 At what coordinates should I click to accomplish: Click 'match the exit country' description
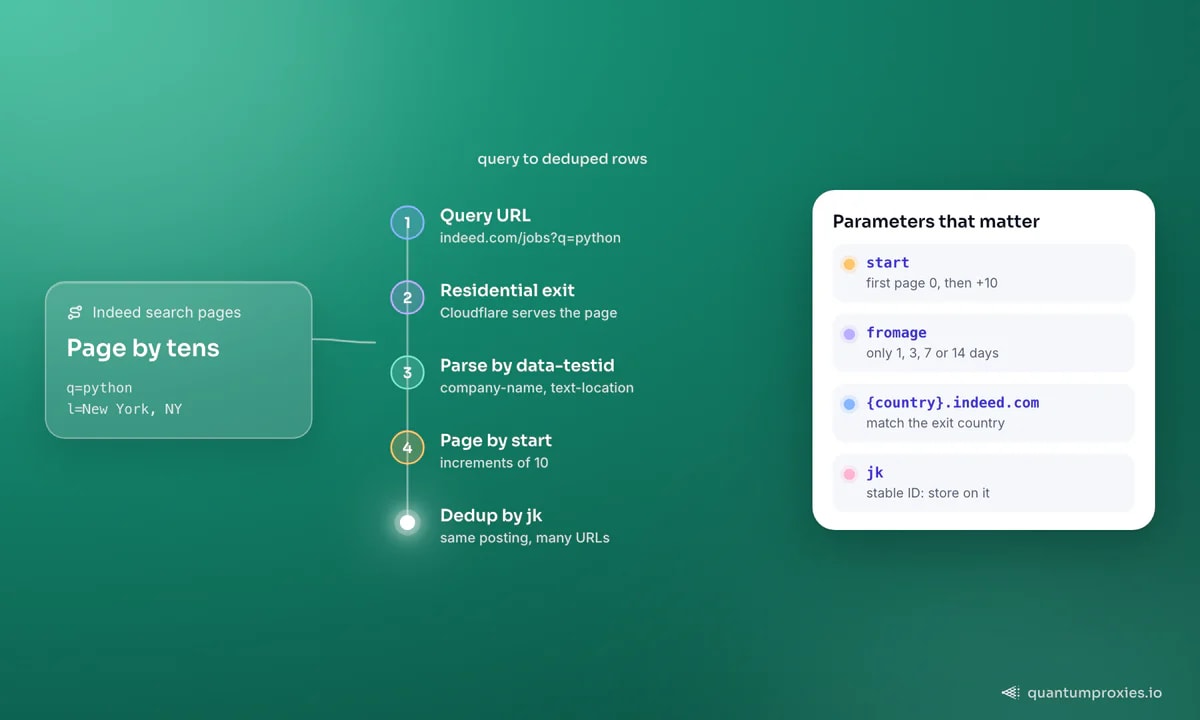(x=935, y=423)
